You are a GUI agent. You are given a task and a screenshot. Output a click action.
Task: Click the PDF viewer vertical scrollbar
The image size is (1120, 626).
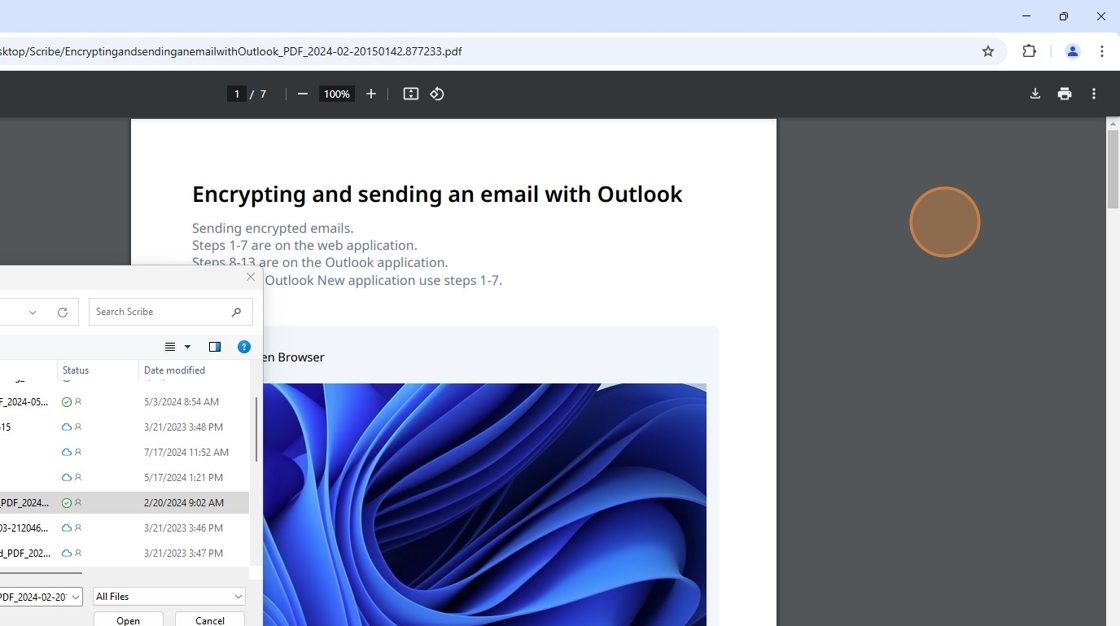click(x=1113, y=168)
